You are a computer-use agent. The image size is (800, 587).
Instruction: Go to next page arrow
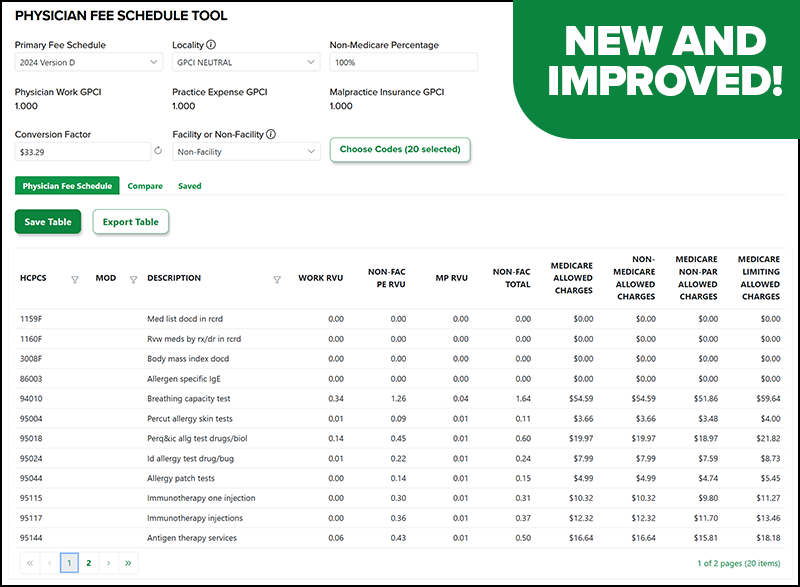(108, 563)
